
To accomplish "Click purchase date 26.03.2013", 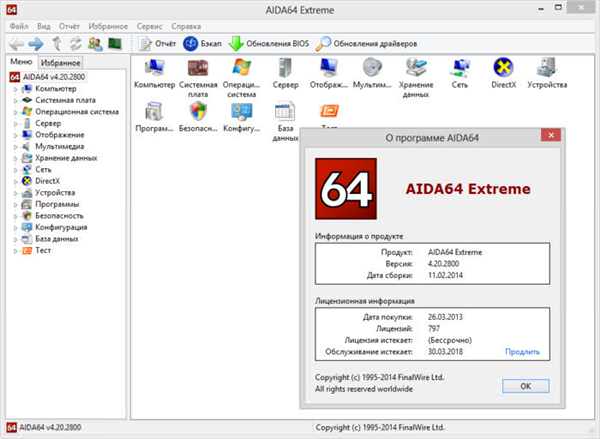I will pyautogui.click(x=445, y=317).
